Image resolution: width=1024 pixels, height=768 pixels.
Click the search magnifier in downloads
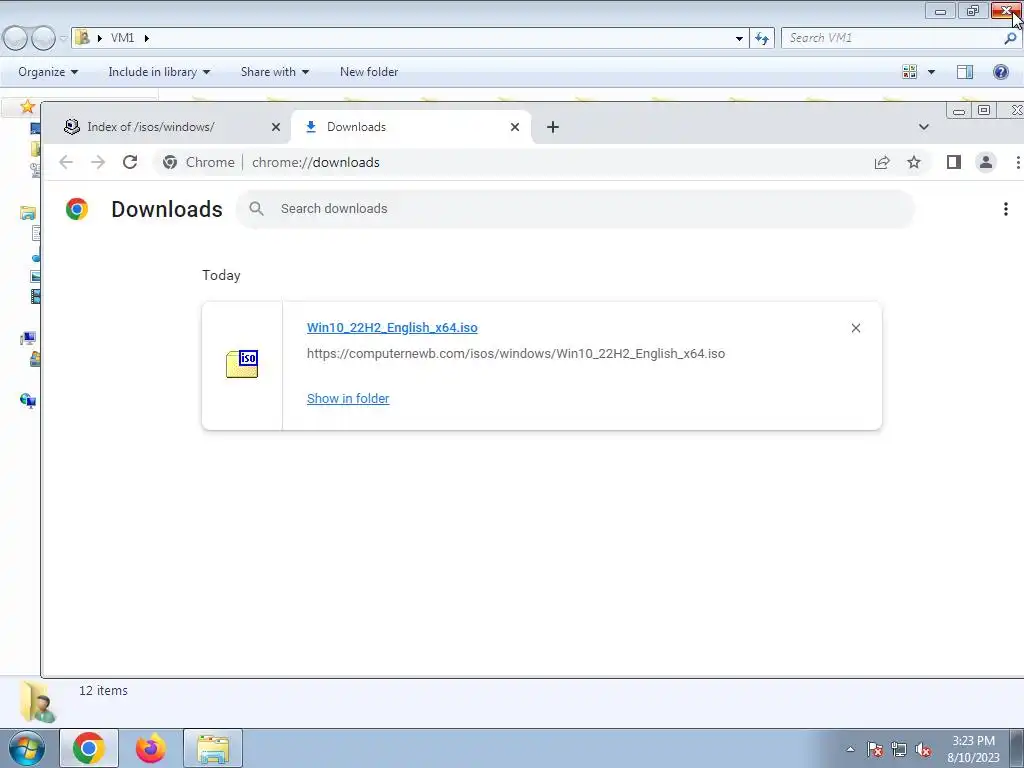[x=257, y=209]
